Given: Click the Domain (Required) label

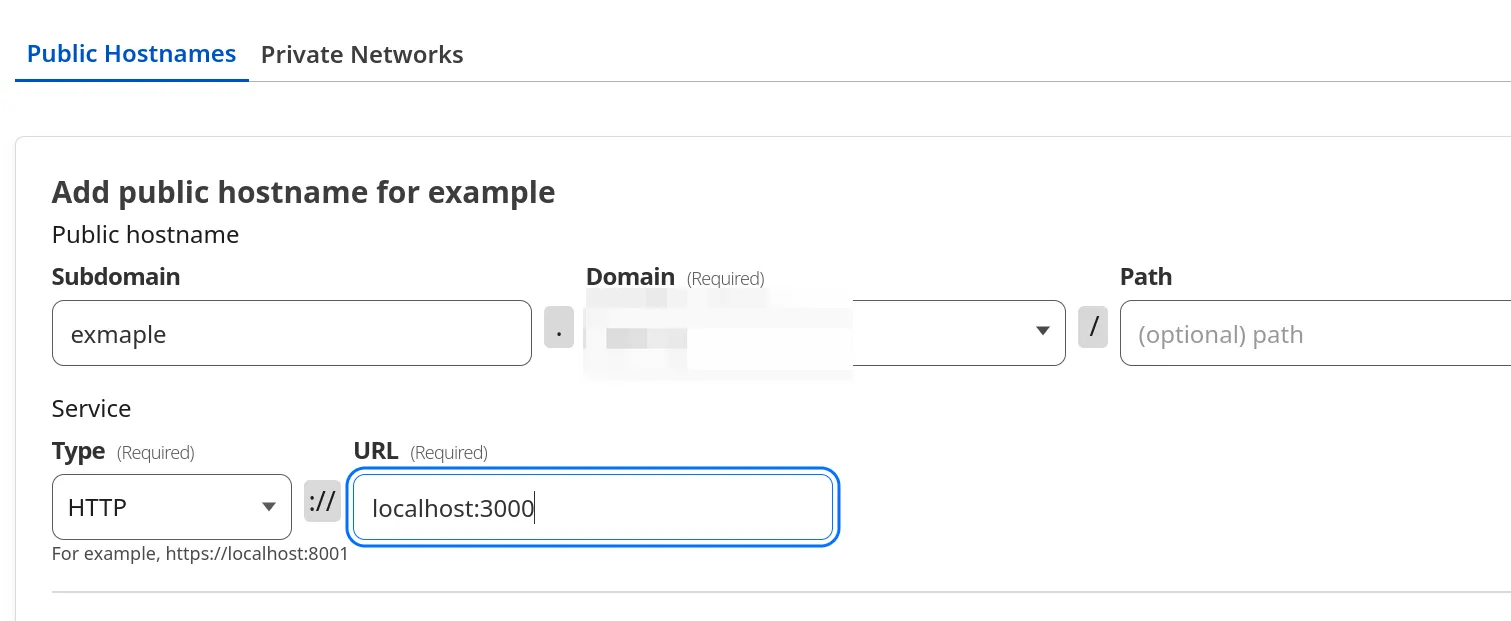Looking at the screenshot, I should [675, 277].
